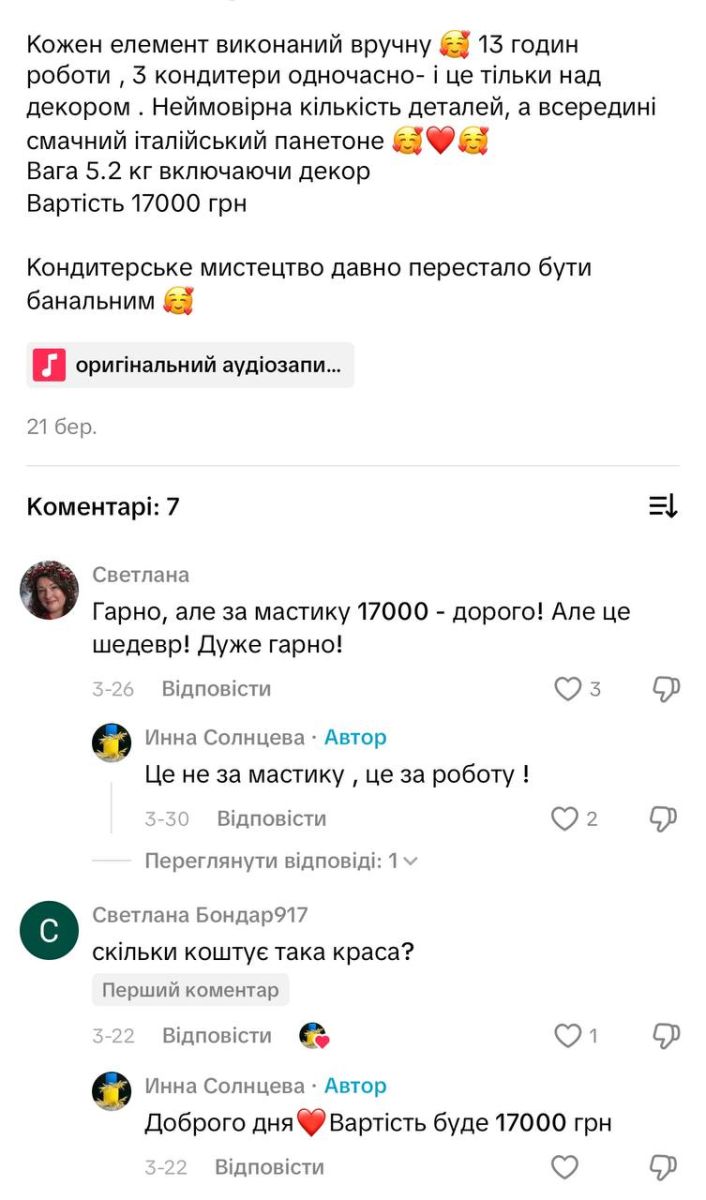Reply to Светлана's comment from 3-26
706x1200 pixels.
coord(216,689)
